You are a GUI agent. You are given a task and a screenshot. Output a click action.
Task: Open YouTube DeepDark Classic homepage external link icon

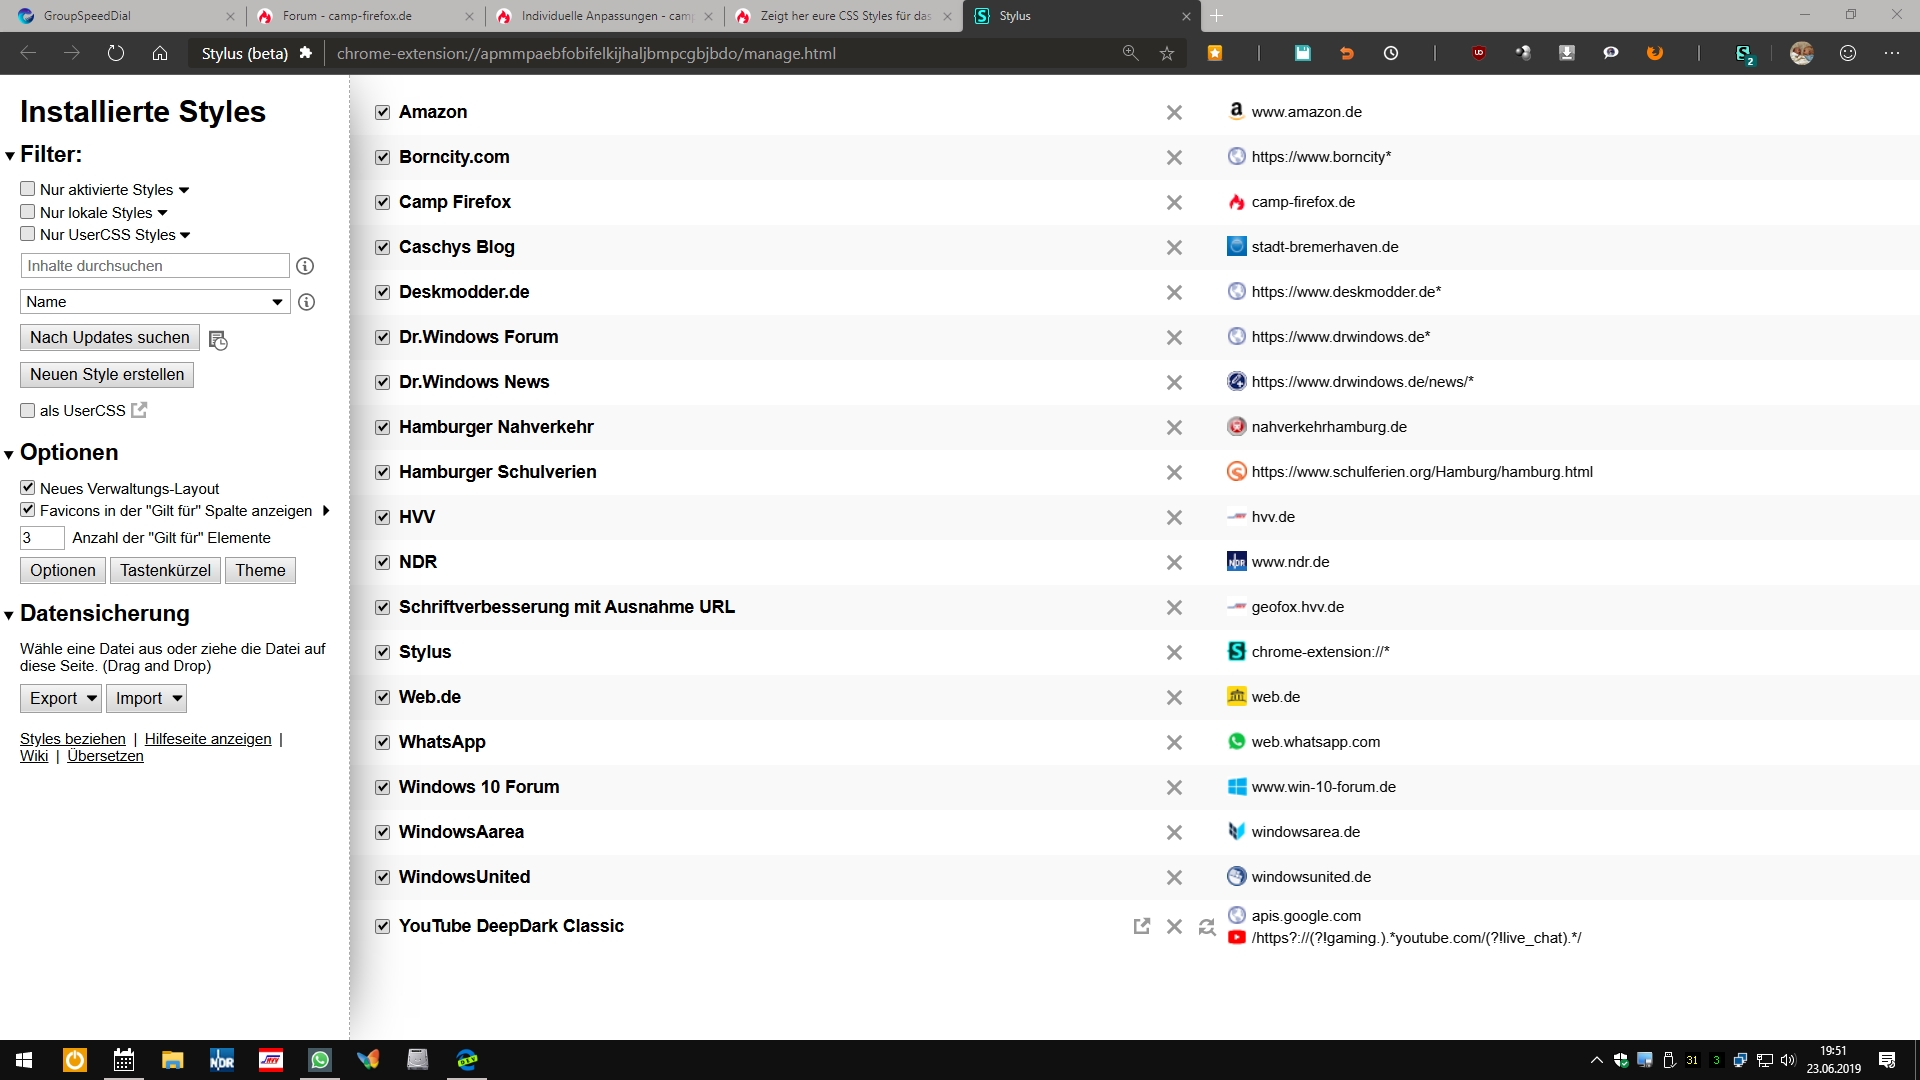point(1141,927)
